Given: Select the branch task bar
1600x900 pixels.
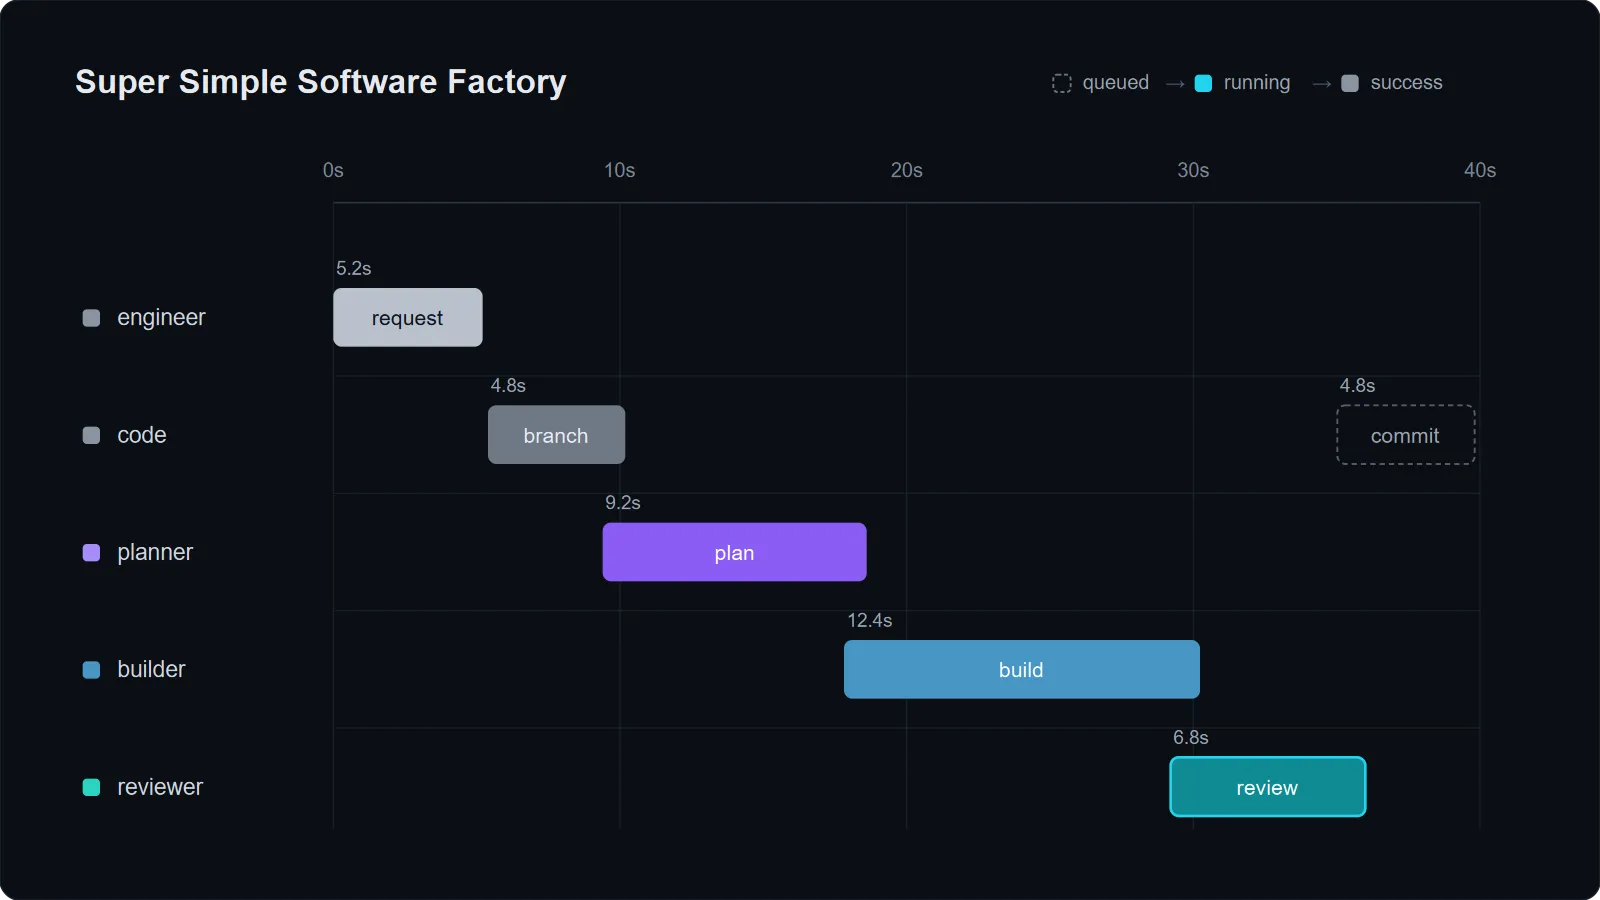Looking at the screenshot, I should click(x=556, y=435).
